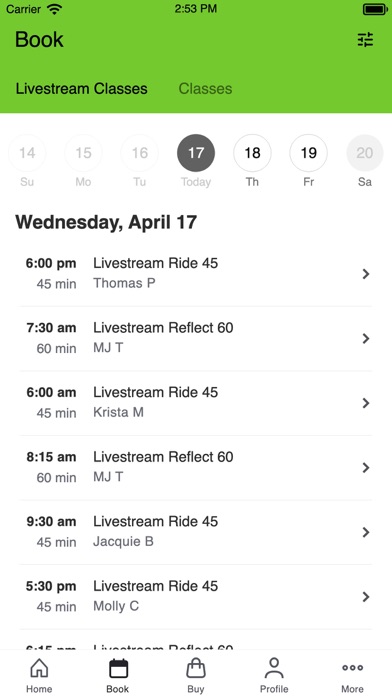Open the Buy shopping bag icon
The image size is (392, 696).
tap(196, 668)
